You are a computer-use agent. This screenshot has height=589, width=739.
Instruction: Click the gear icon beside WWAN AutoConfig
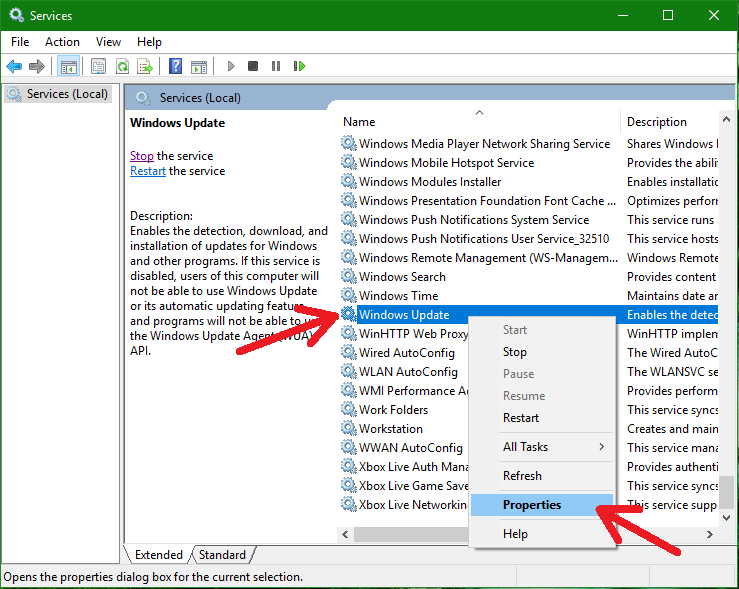pos(348,447)
